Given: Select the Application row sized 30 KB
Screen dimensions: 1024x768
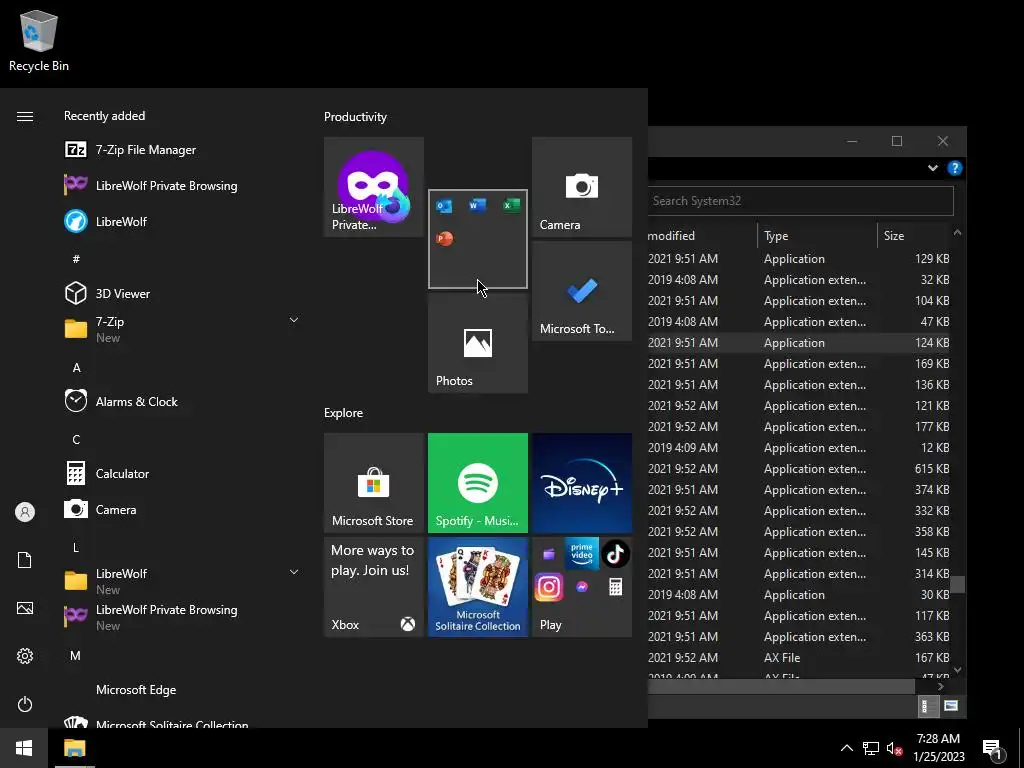Looking at the screenshot, I should (x=799, y=595).
